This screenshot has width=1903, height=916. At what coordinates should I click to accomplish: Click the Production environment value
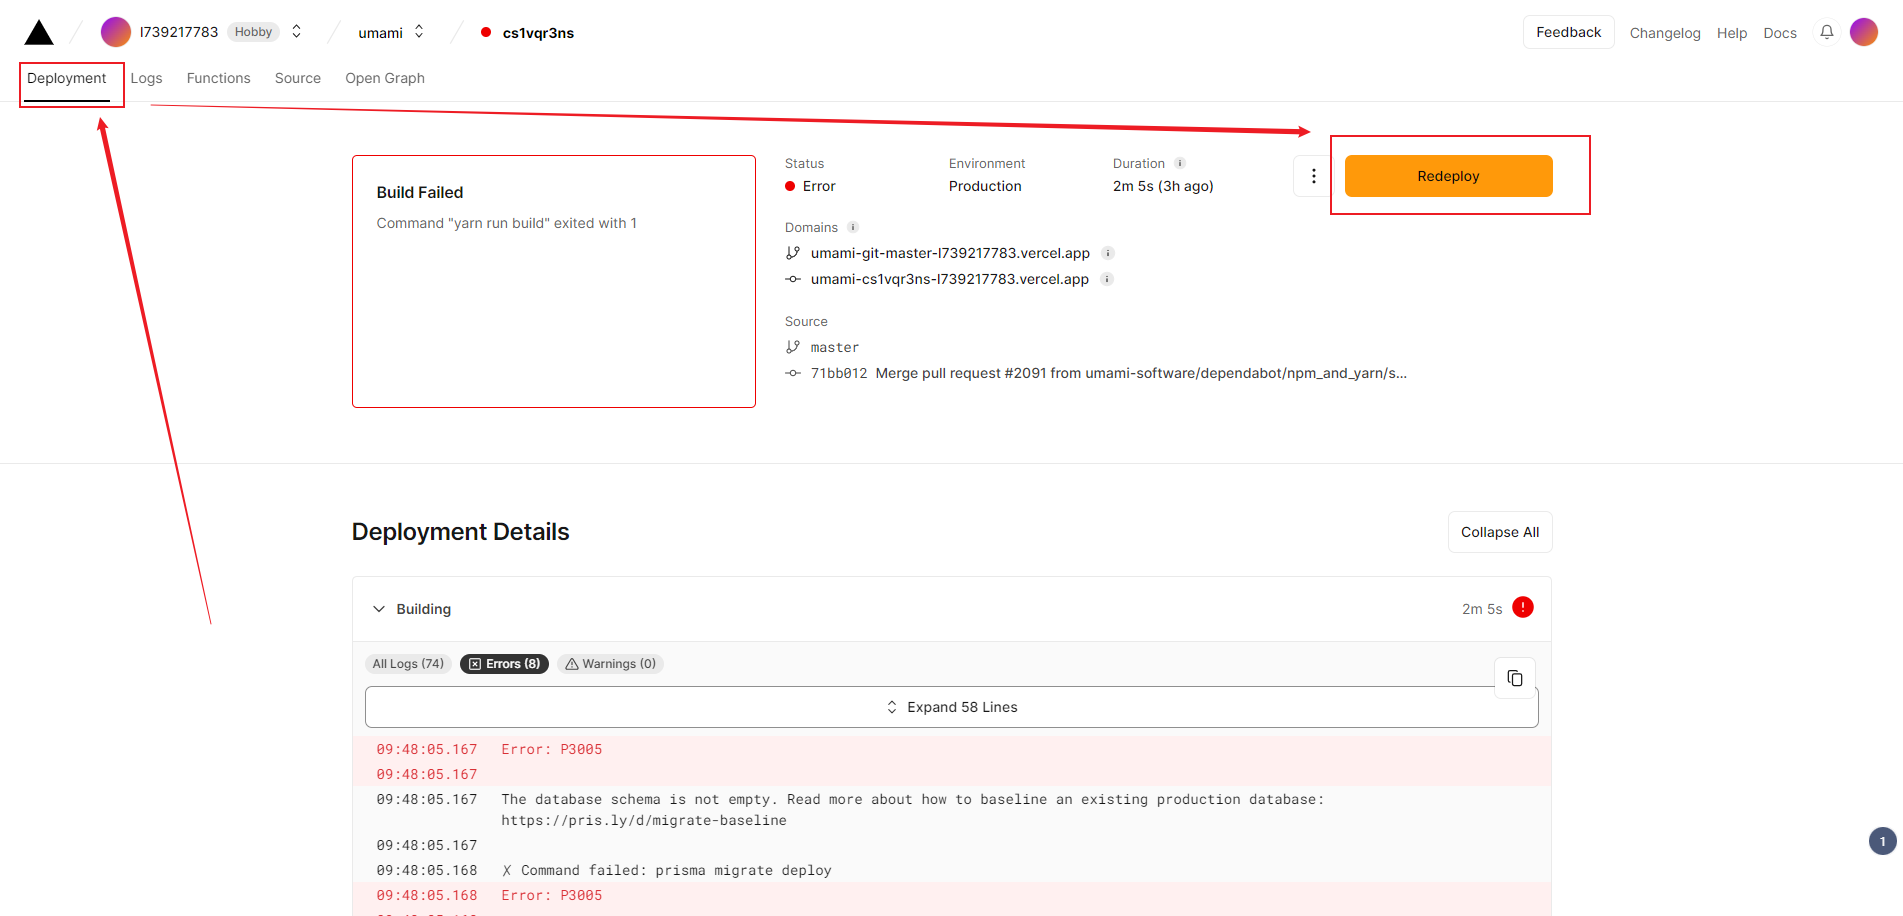[x=985, y=186]
